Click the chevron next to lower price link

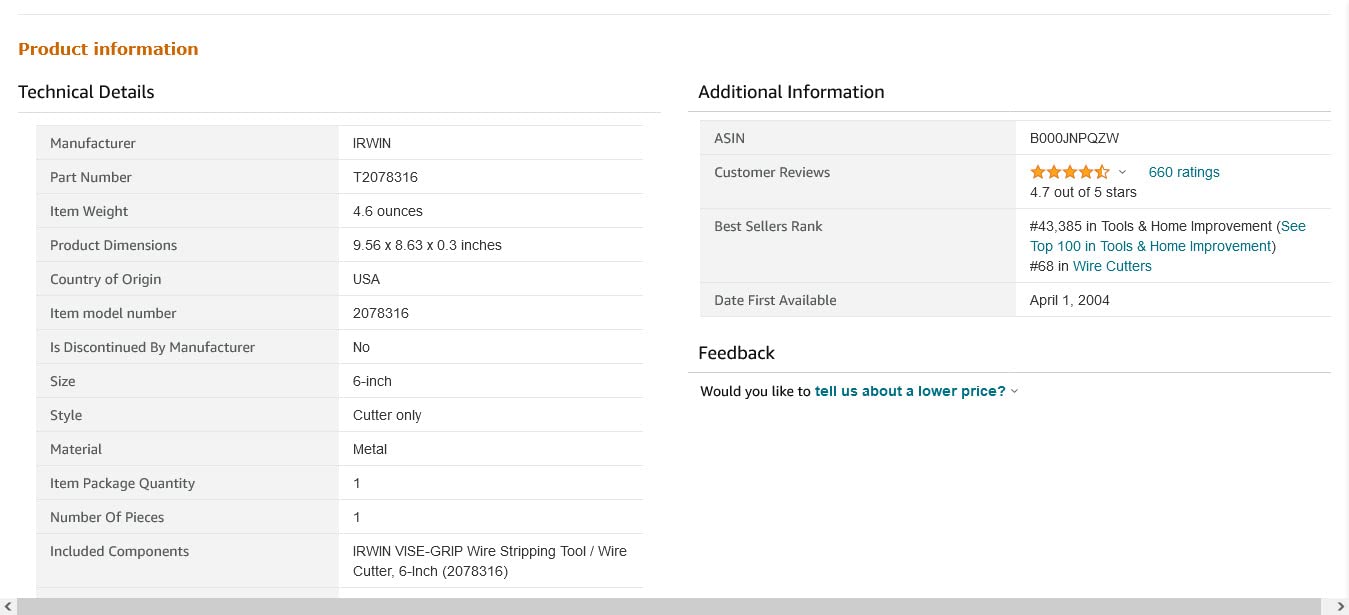1014,391
